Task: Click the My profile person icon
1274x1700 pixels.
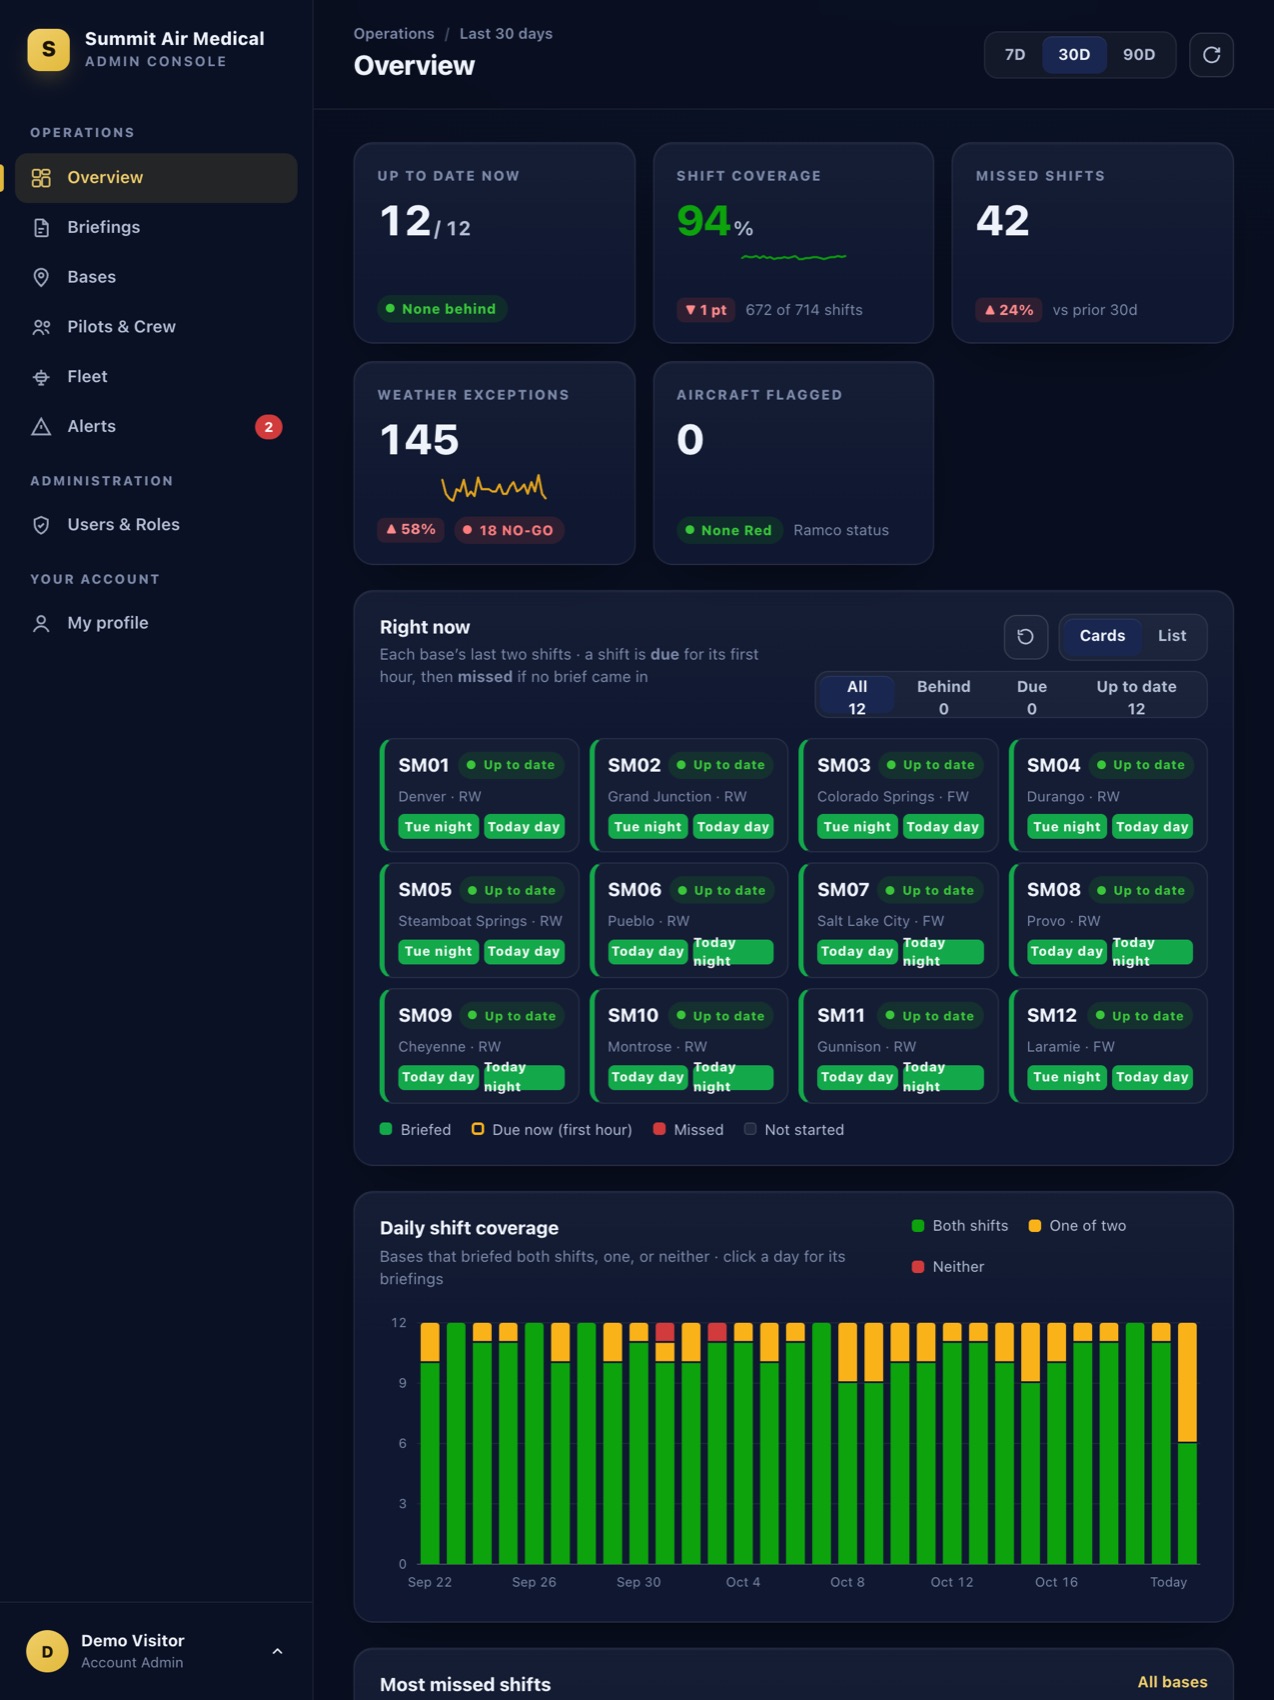Action: click(41, 623)
